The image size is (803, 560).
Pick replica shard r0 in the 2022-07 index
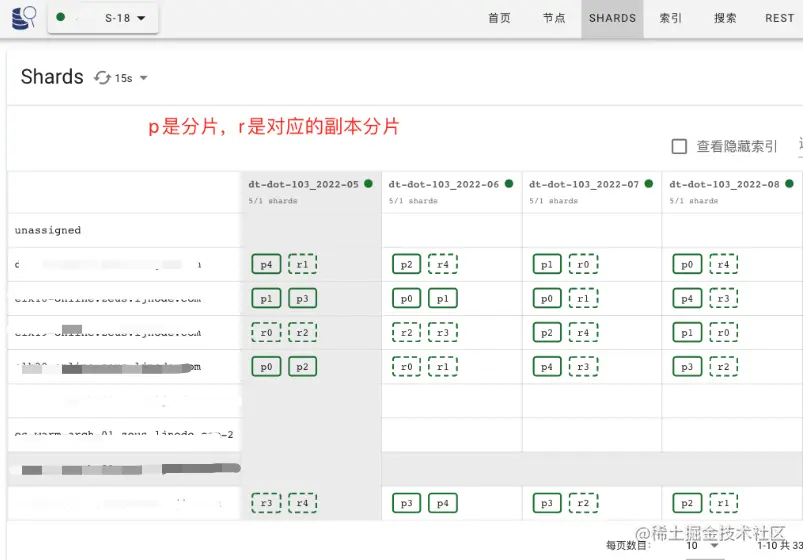(x=583, y=264)
